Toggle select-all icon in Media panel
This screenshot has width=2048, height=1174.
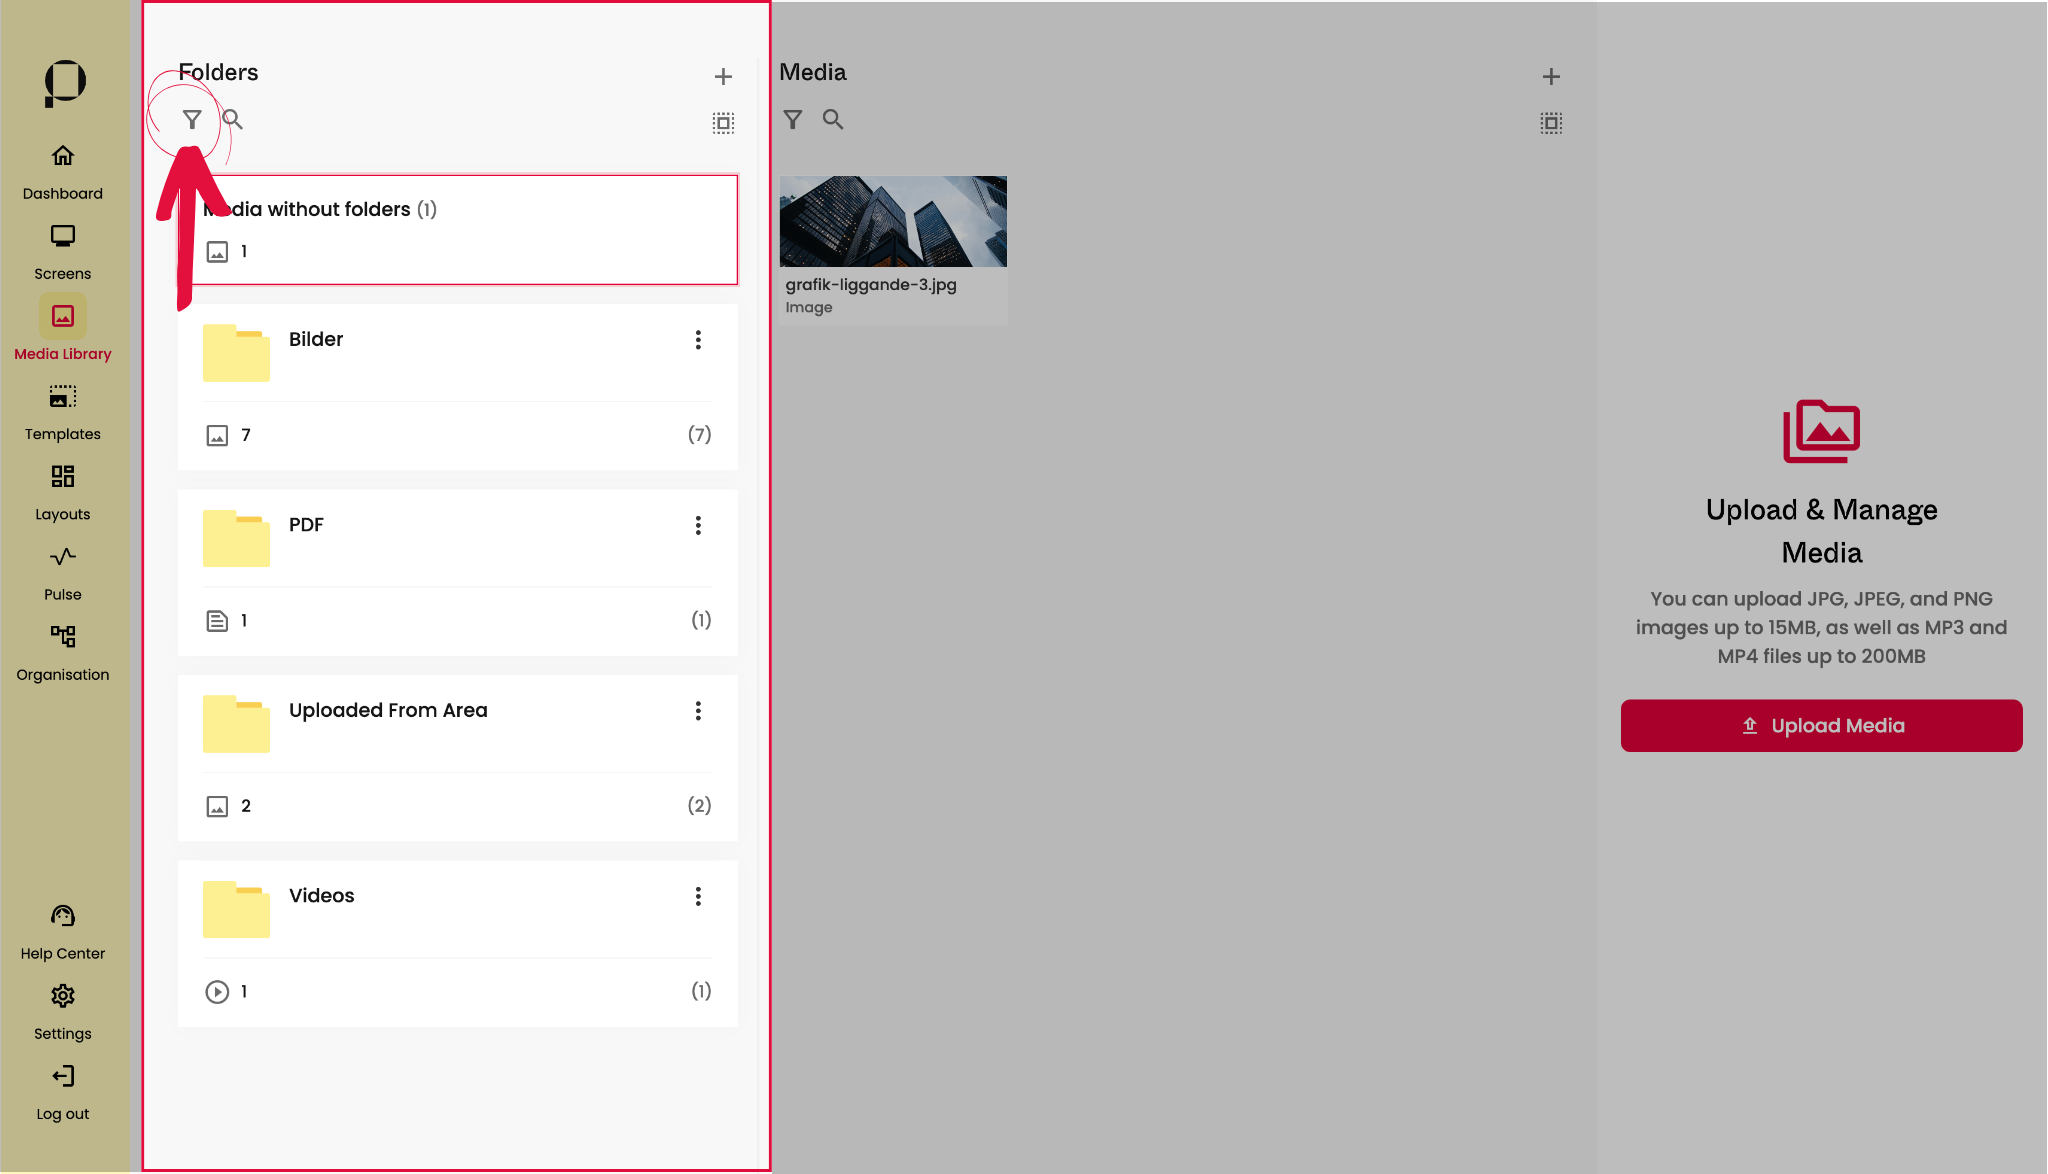click(x=1551, y=123)
